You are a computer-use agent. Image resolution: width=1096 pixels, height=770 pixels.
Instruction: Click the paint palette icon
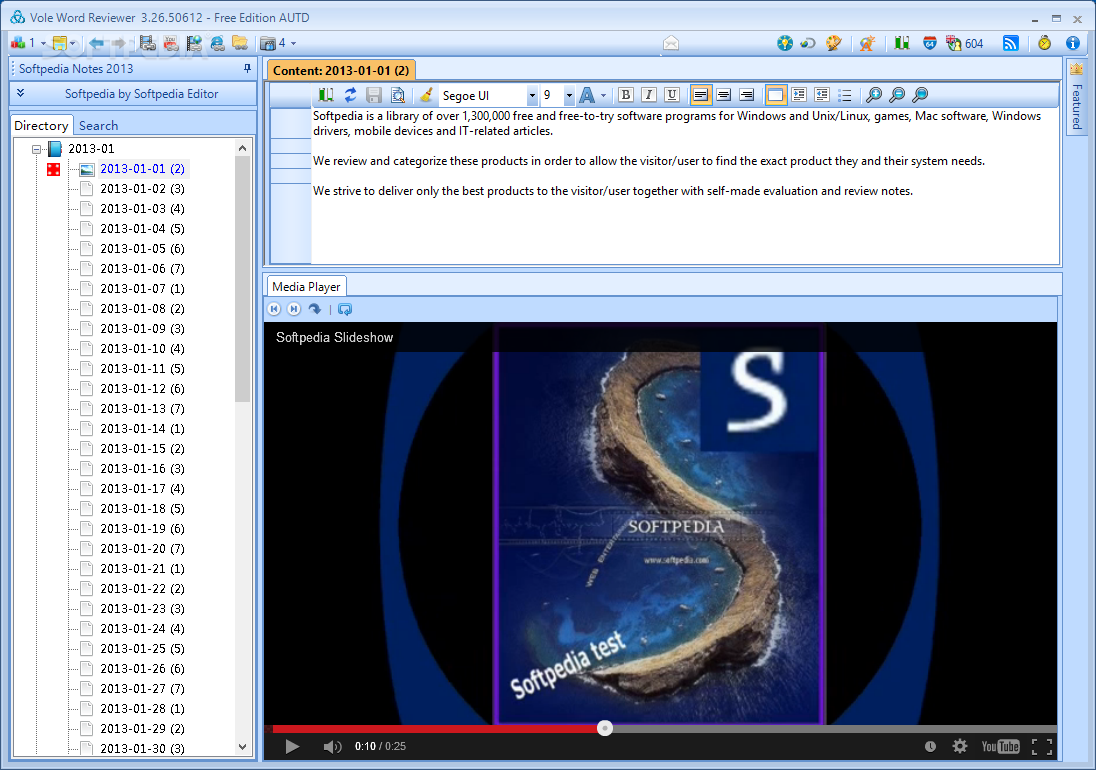[833, 43]
